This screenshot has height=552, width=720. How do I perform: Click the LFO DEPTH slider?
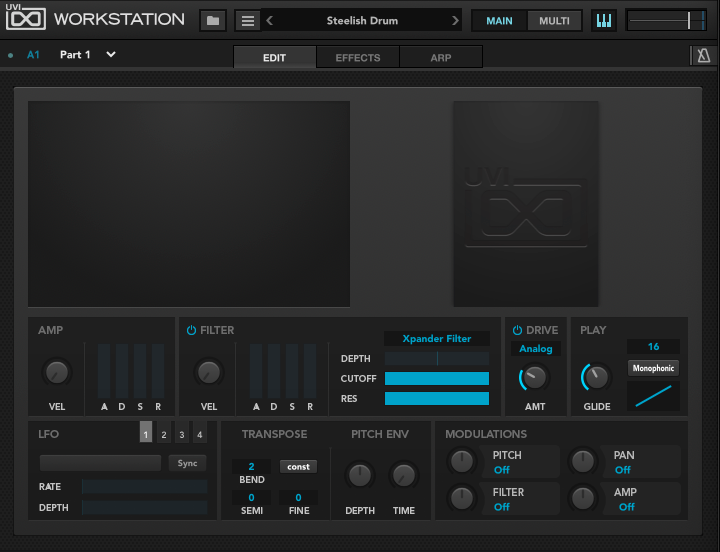(144, 507)
